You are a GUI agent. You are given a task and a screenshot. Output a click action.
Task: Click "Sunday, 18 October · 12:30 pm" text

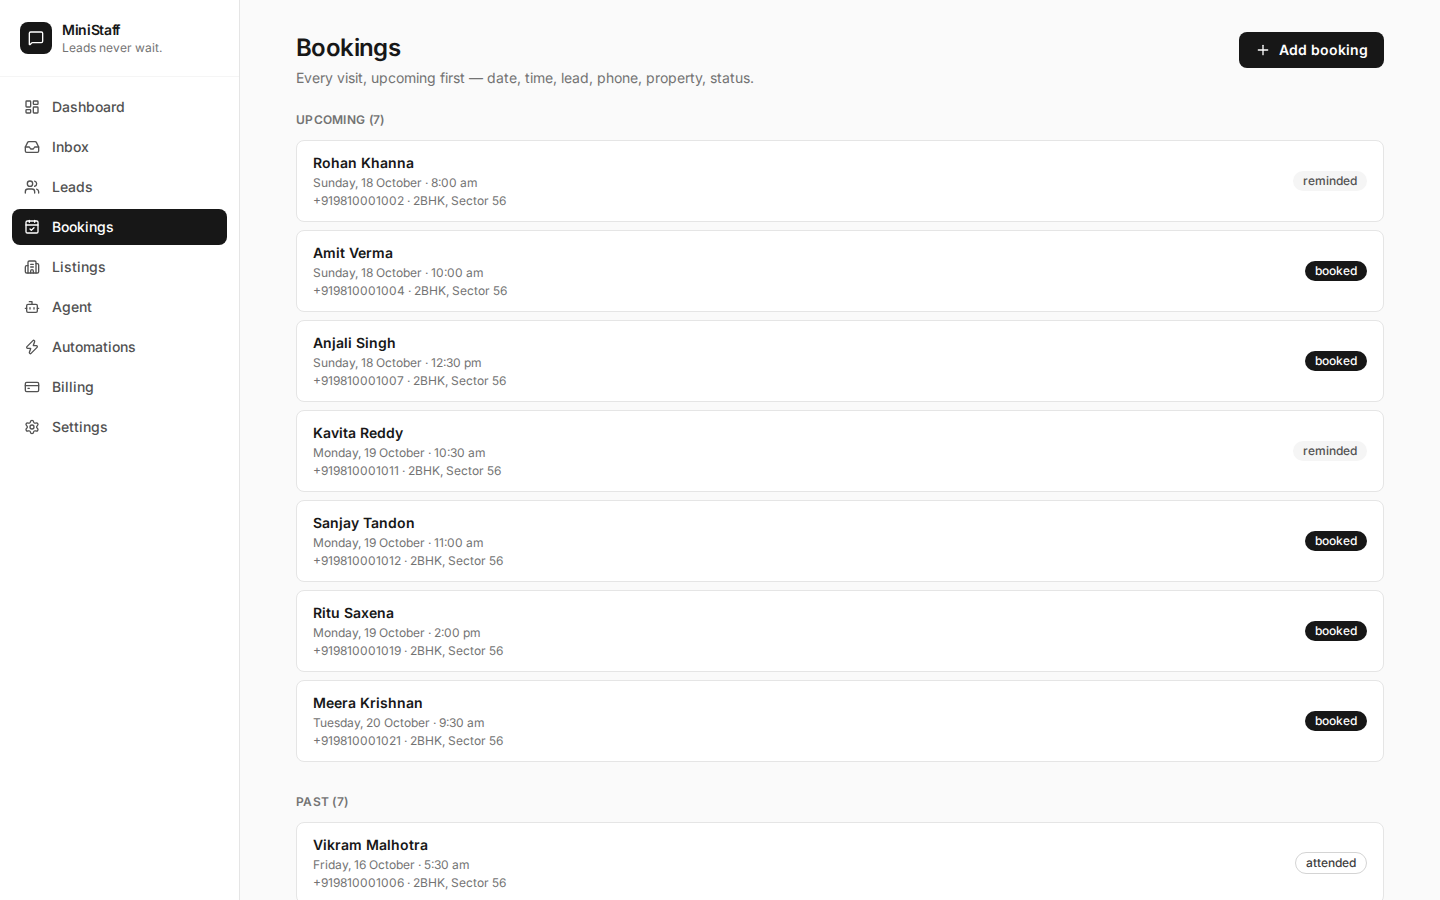[397, 363]
